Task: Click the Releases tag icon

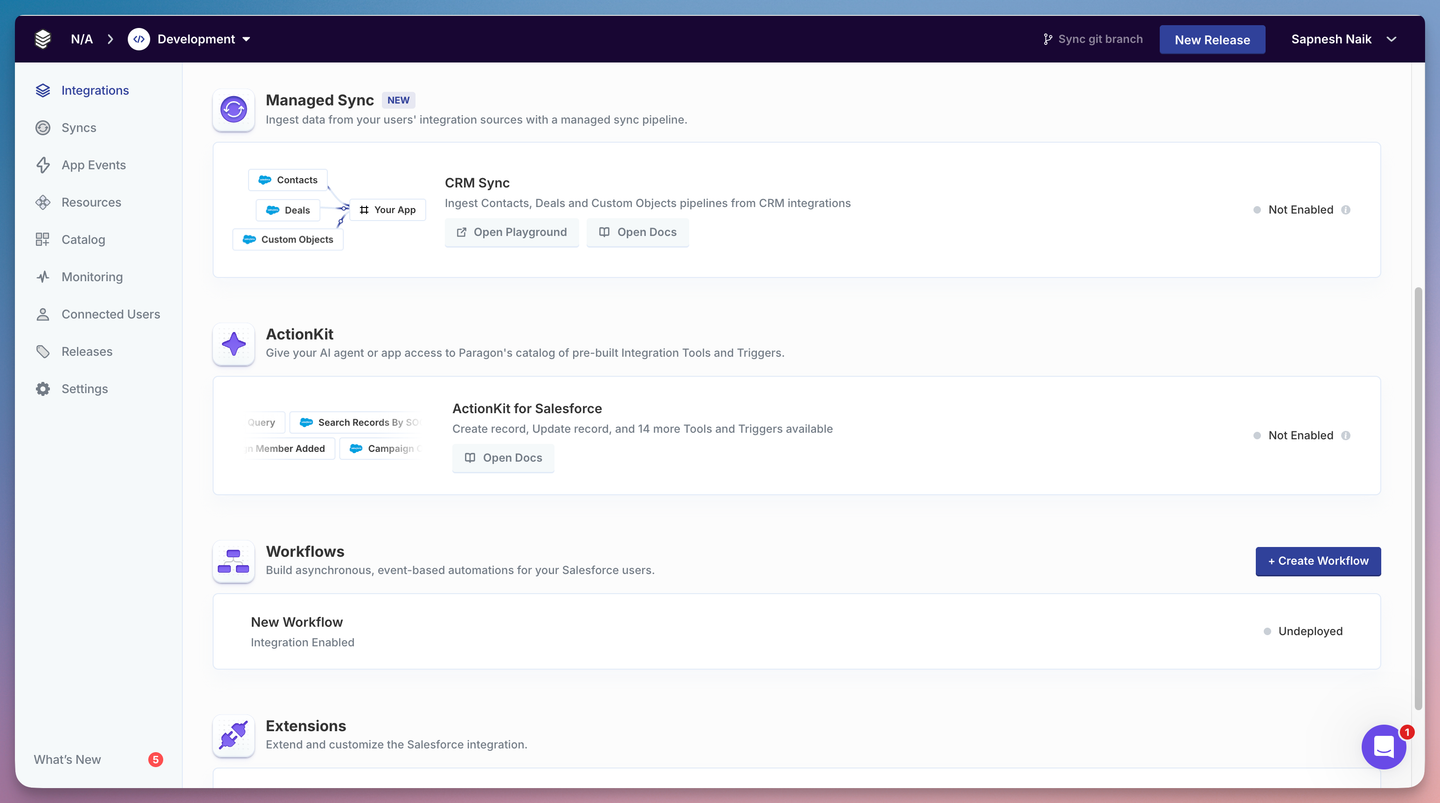Action: click(x=43, y=352)
